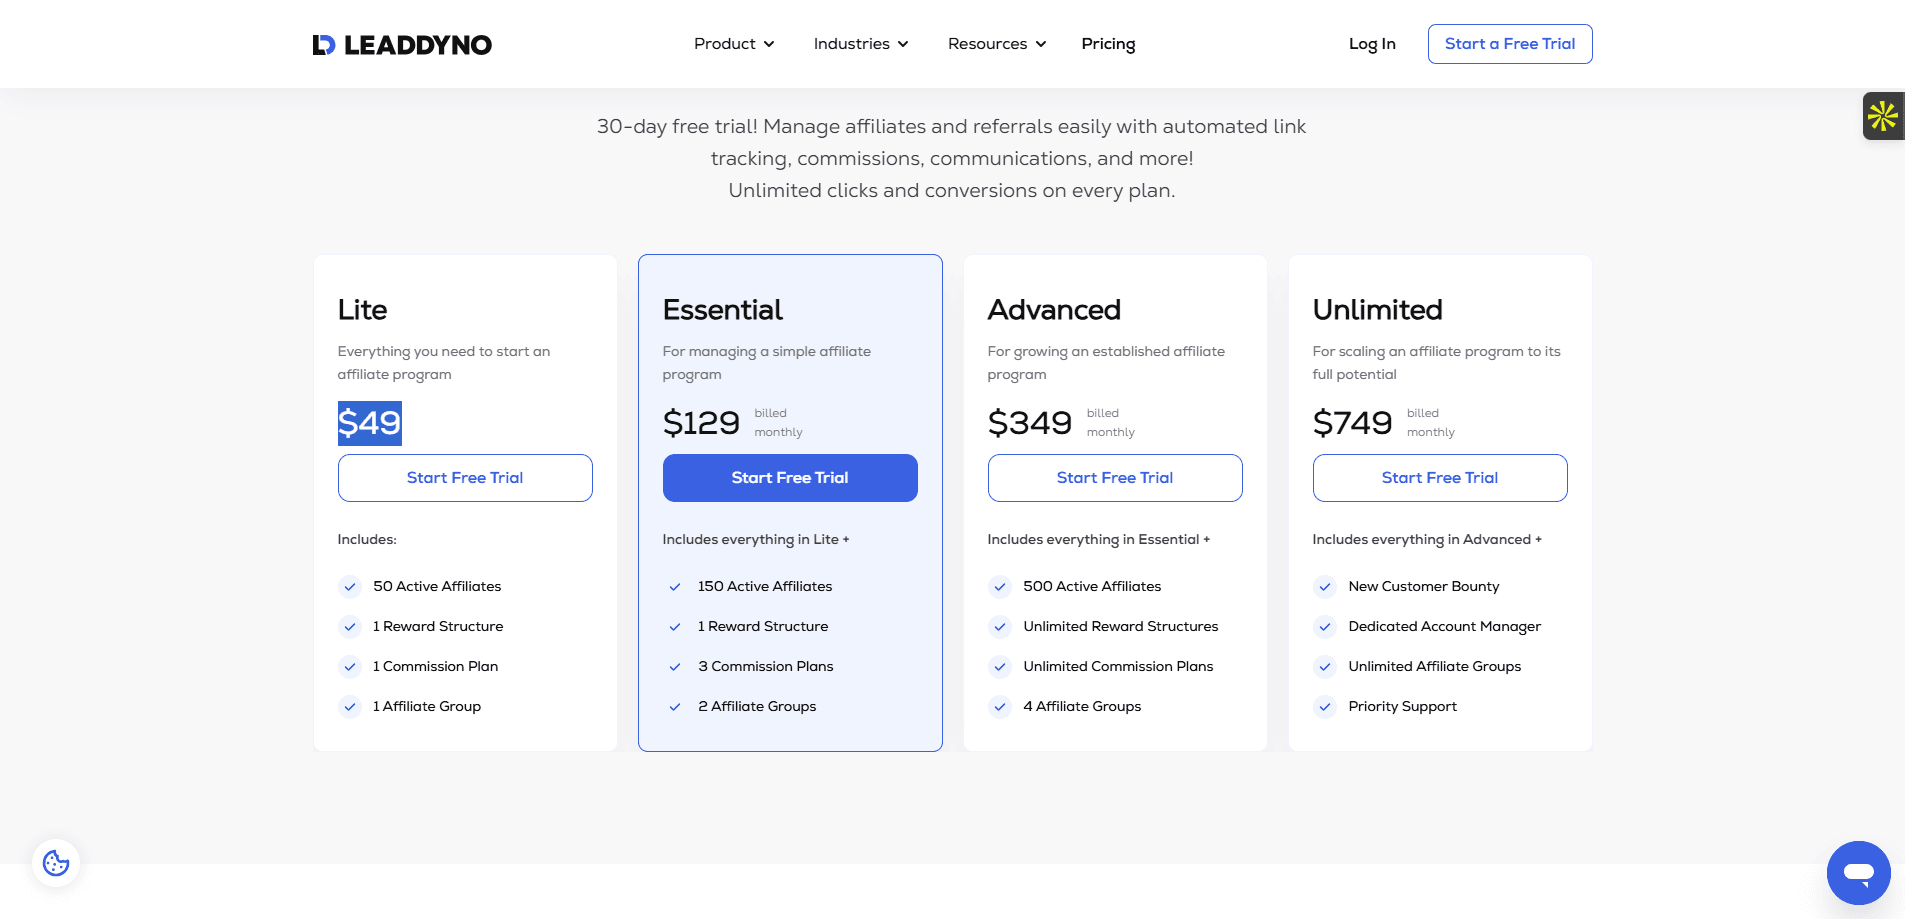This screenshot has width=1905, height=919.
Task: Start free trial for Lite plan
Action: click(x=465, y=478)
